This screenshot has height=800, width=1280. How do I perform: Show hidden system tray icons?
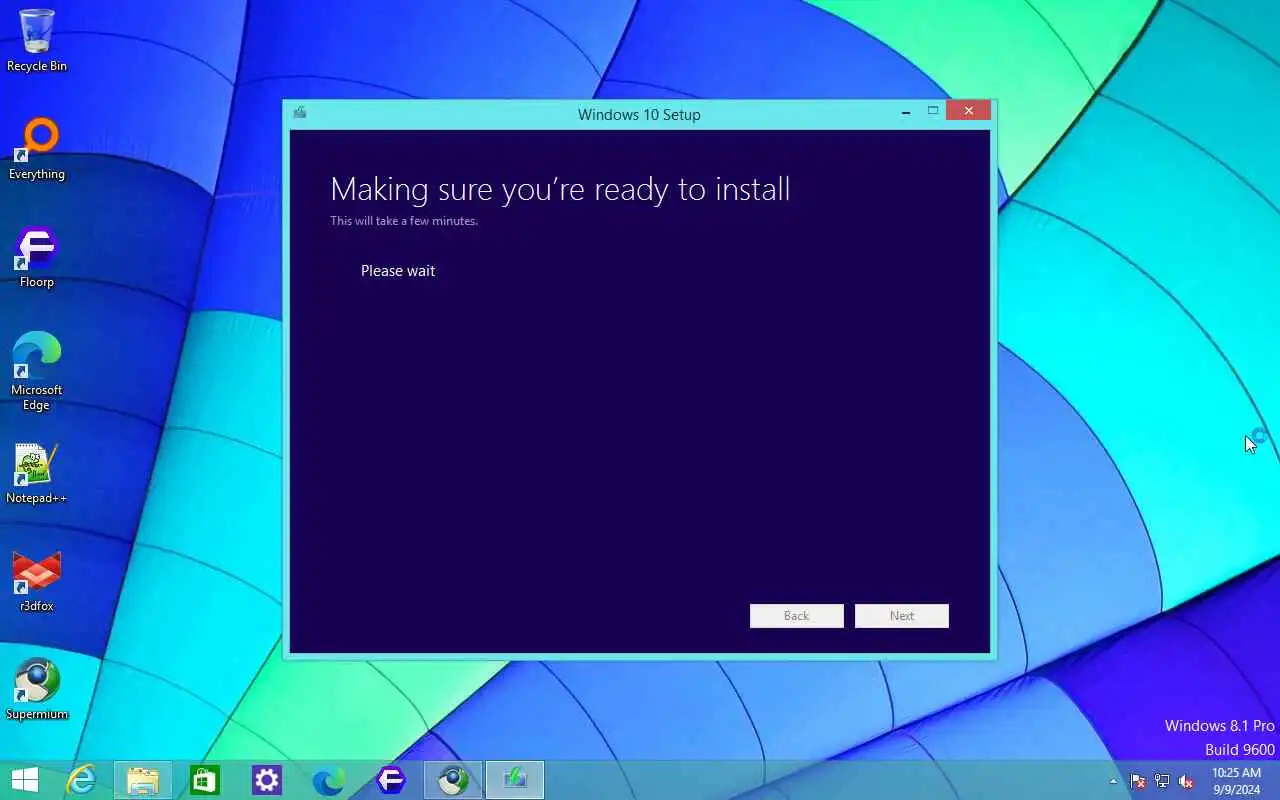point(1113,781)
